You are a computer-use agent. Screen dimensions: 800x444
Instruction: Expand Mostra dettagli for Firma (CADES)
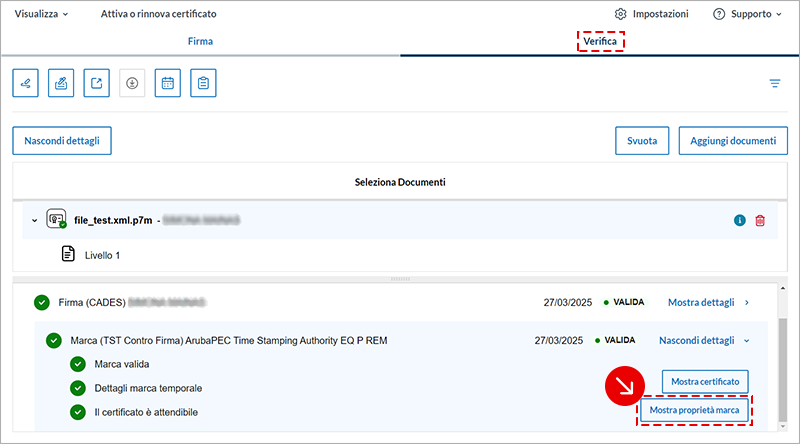[708, 302]
